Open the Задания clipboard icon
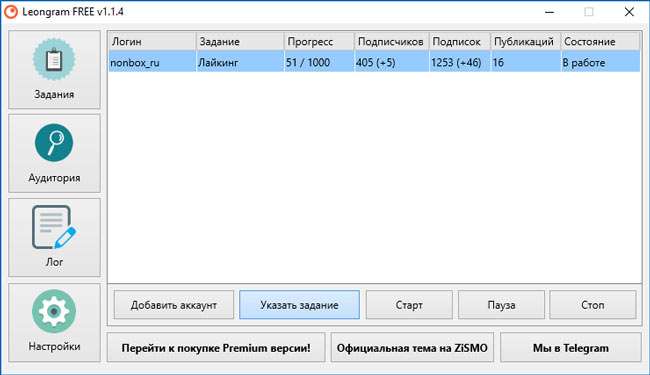650x375 pixels. (x=54, y=59)
